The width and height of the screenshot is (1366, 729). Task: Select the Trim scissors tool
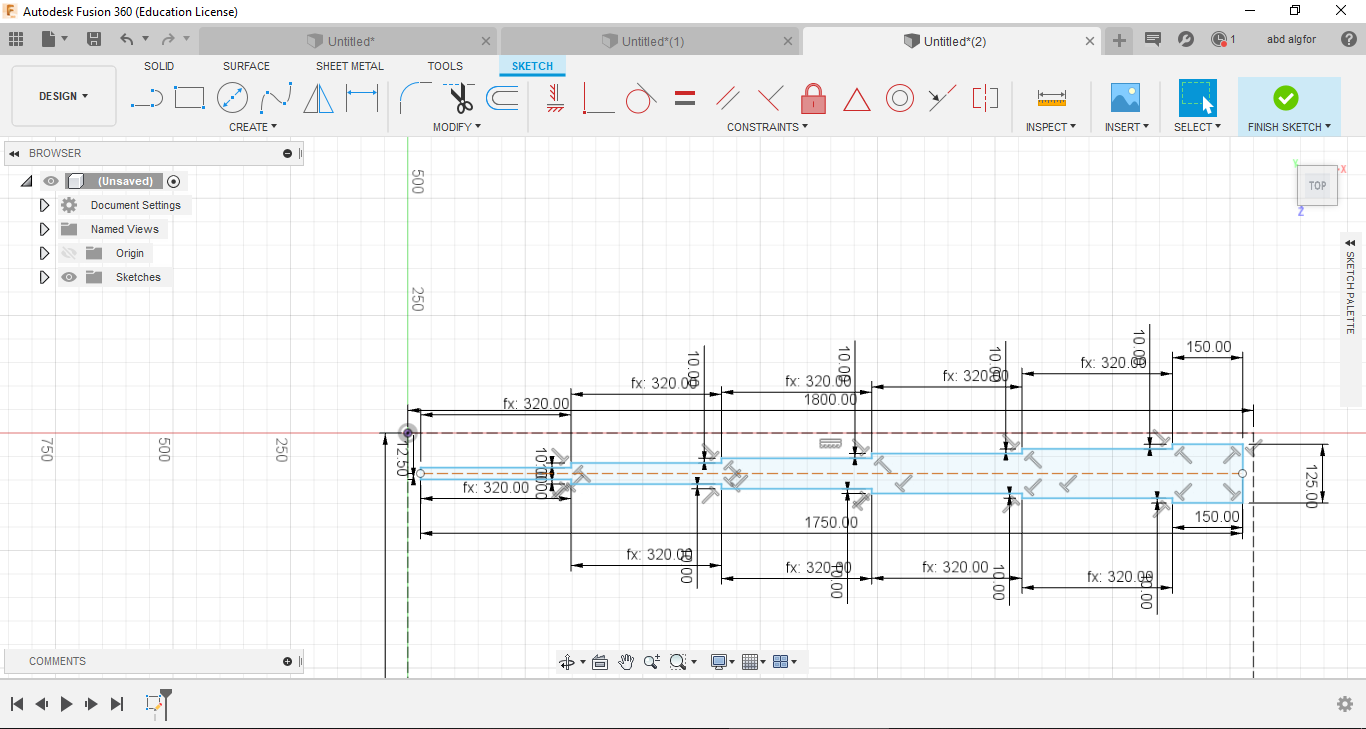click(459, 98)
